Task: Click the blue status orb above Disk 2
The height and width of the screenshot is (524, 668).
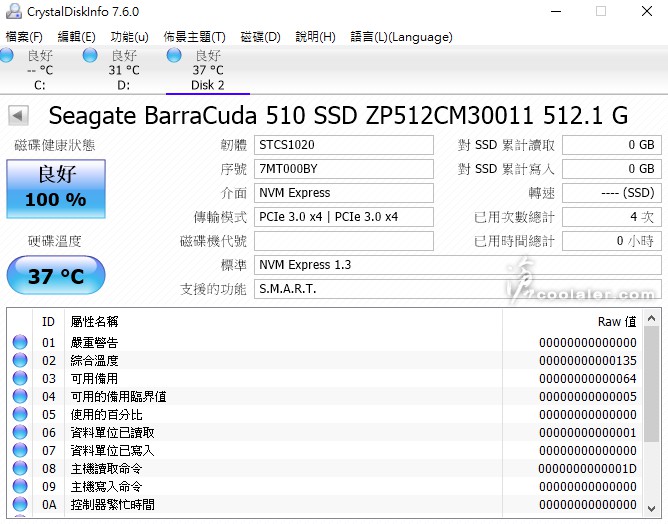Action: click(174, 55)
